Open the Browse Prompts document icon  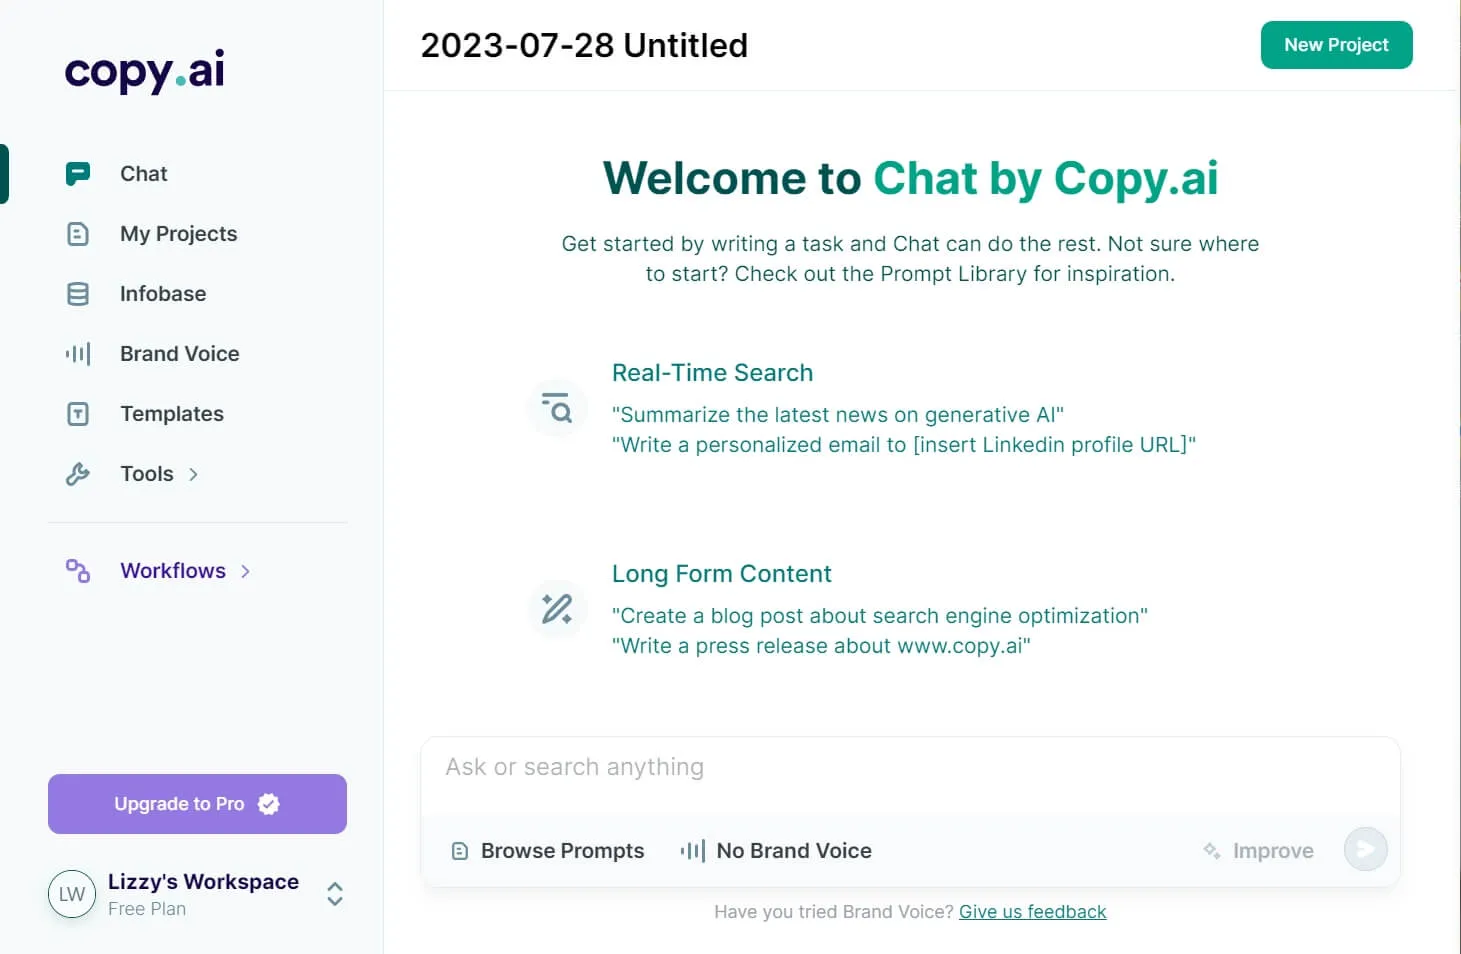click(x=460, y=850)
